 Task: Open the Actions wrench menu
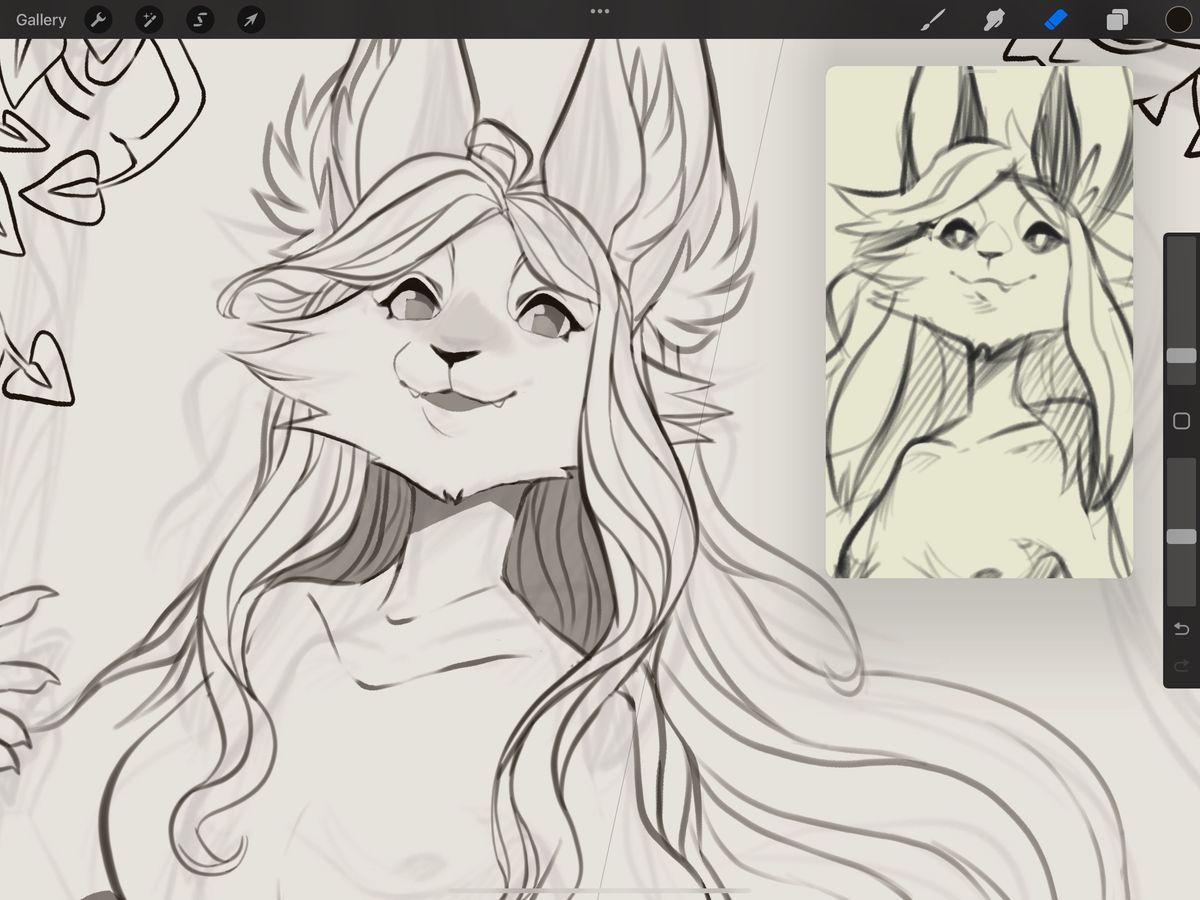pyautogui.click(x=98, y=19)
